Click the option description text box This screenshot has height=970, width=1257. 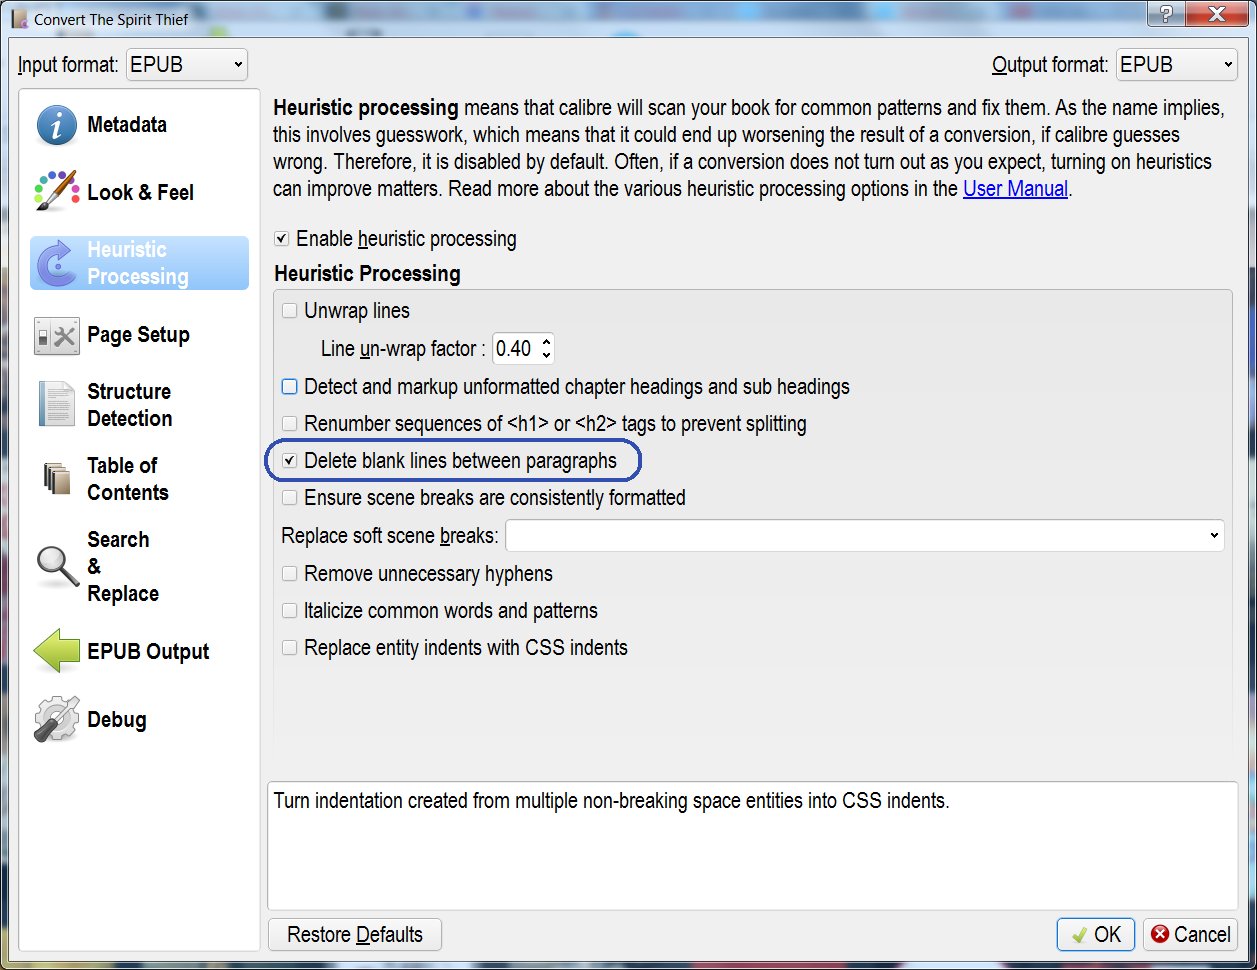pos(753,846)
